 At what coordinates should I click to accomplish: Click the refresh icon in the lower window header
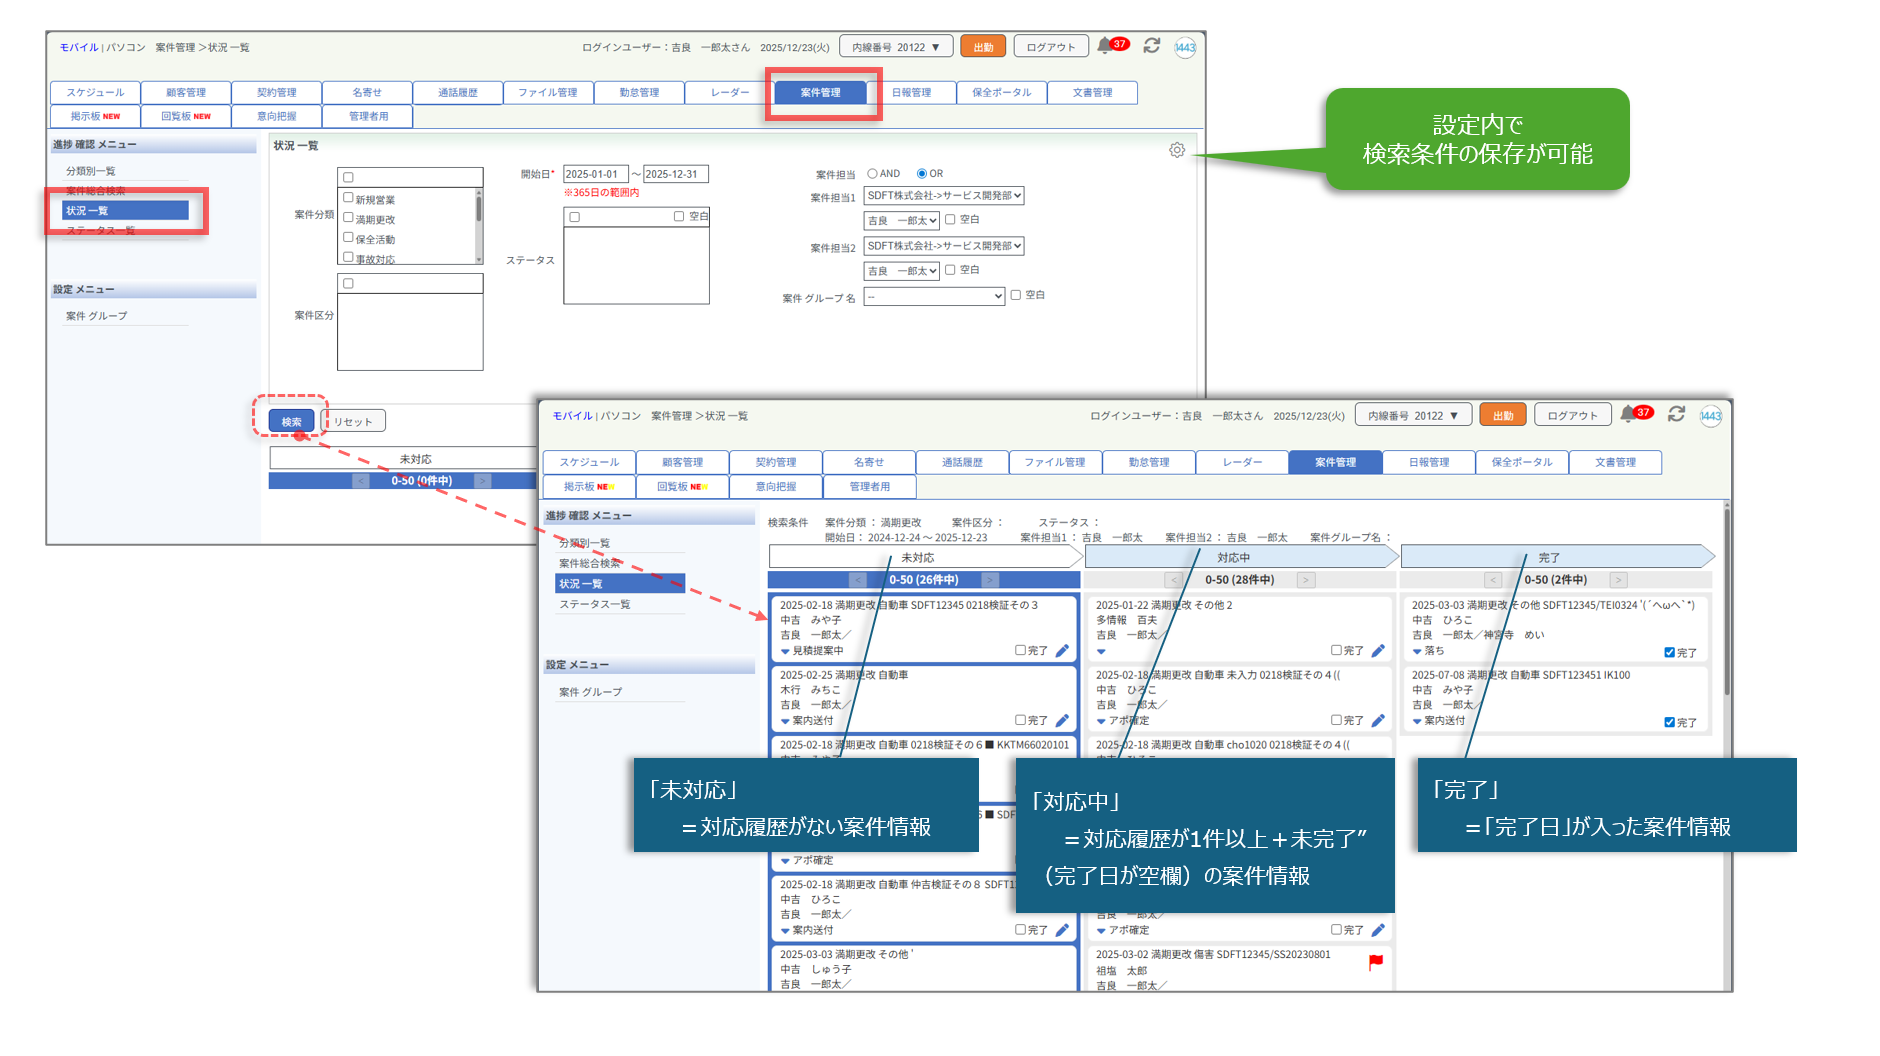click(1677, 414)
